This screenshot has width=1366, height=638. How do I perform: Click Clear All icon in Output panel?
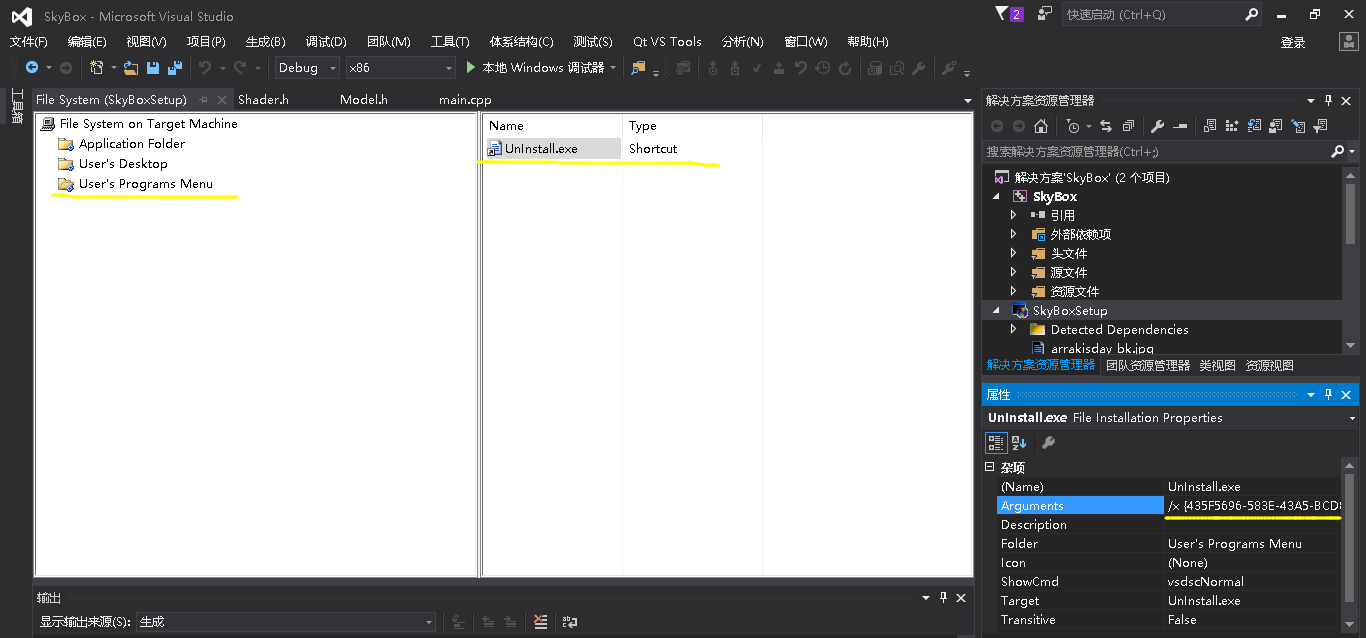point(541,622)
